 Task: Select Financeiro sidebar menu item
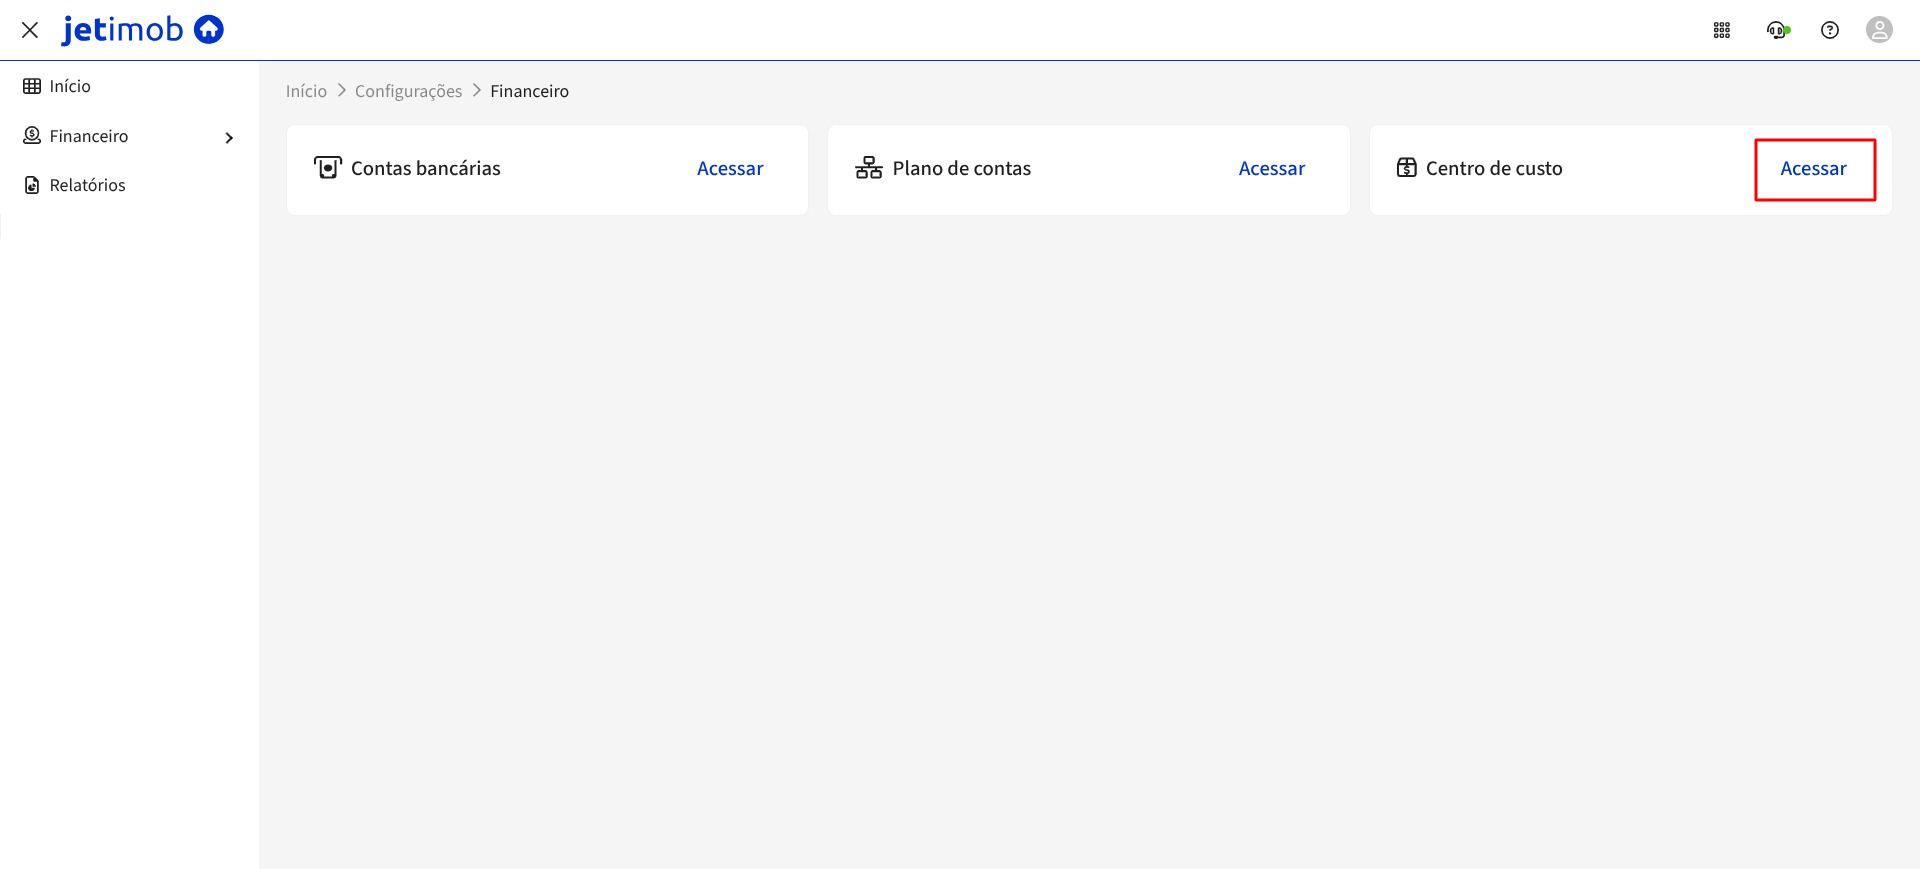[89, 136]
